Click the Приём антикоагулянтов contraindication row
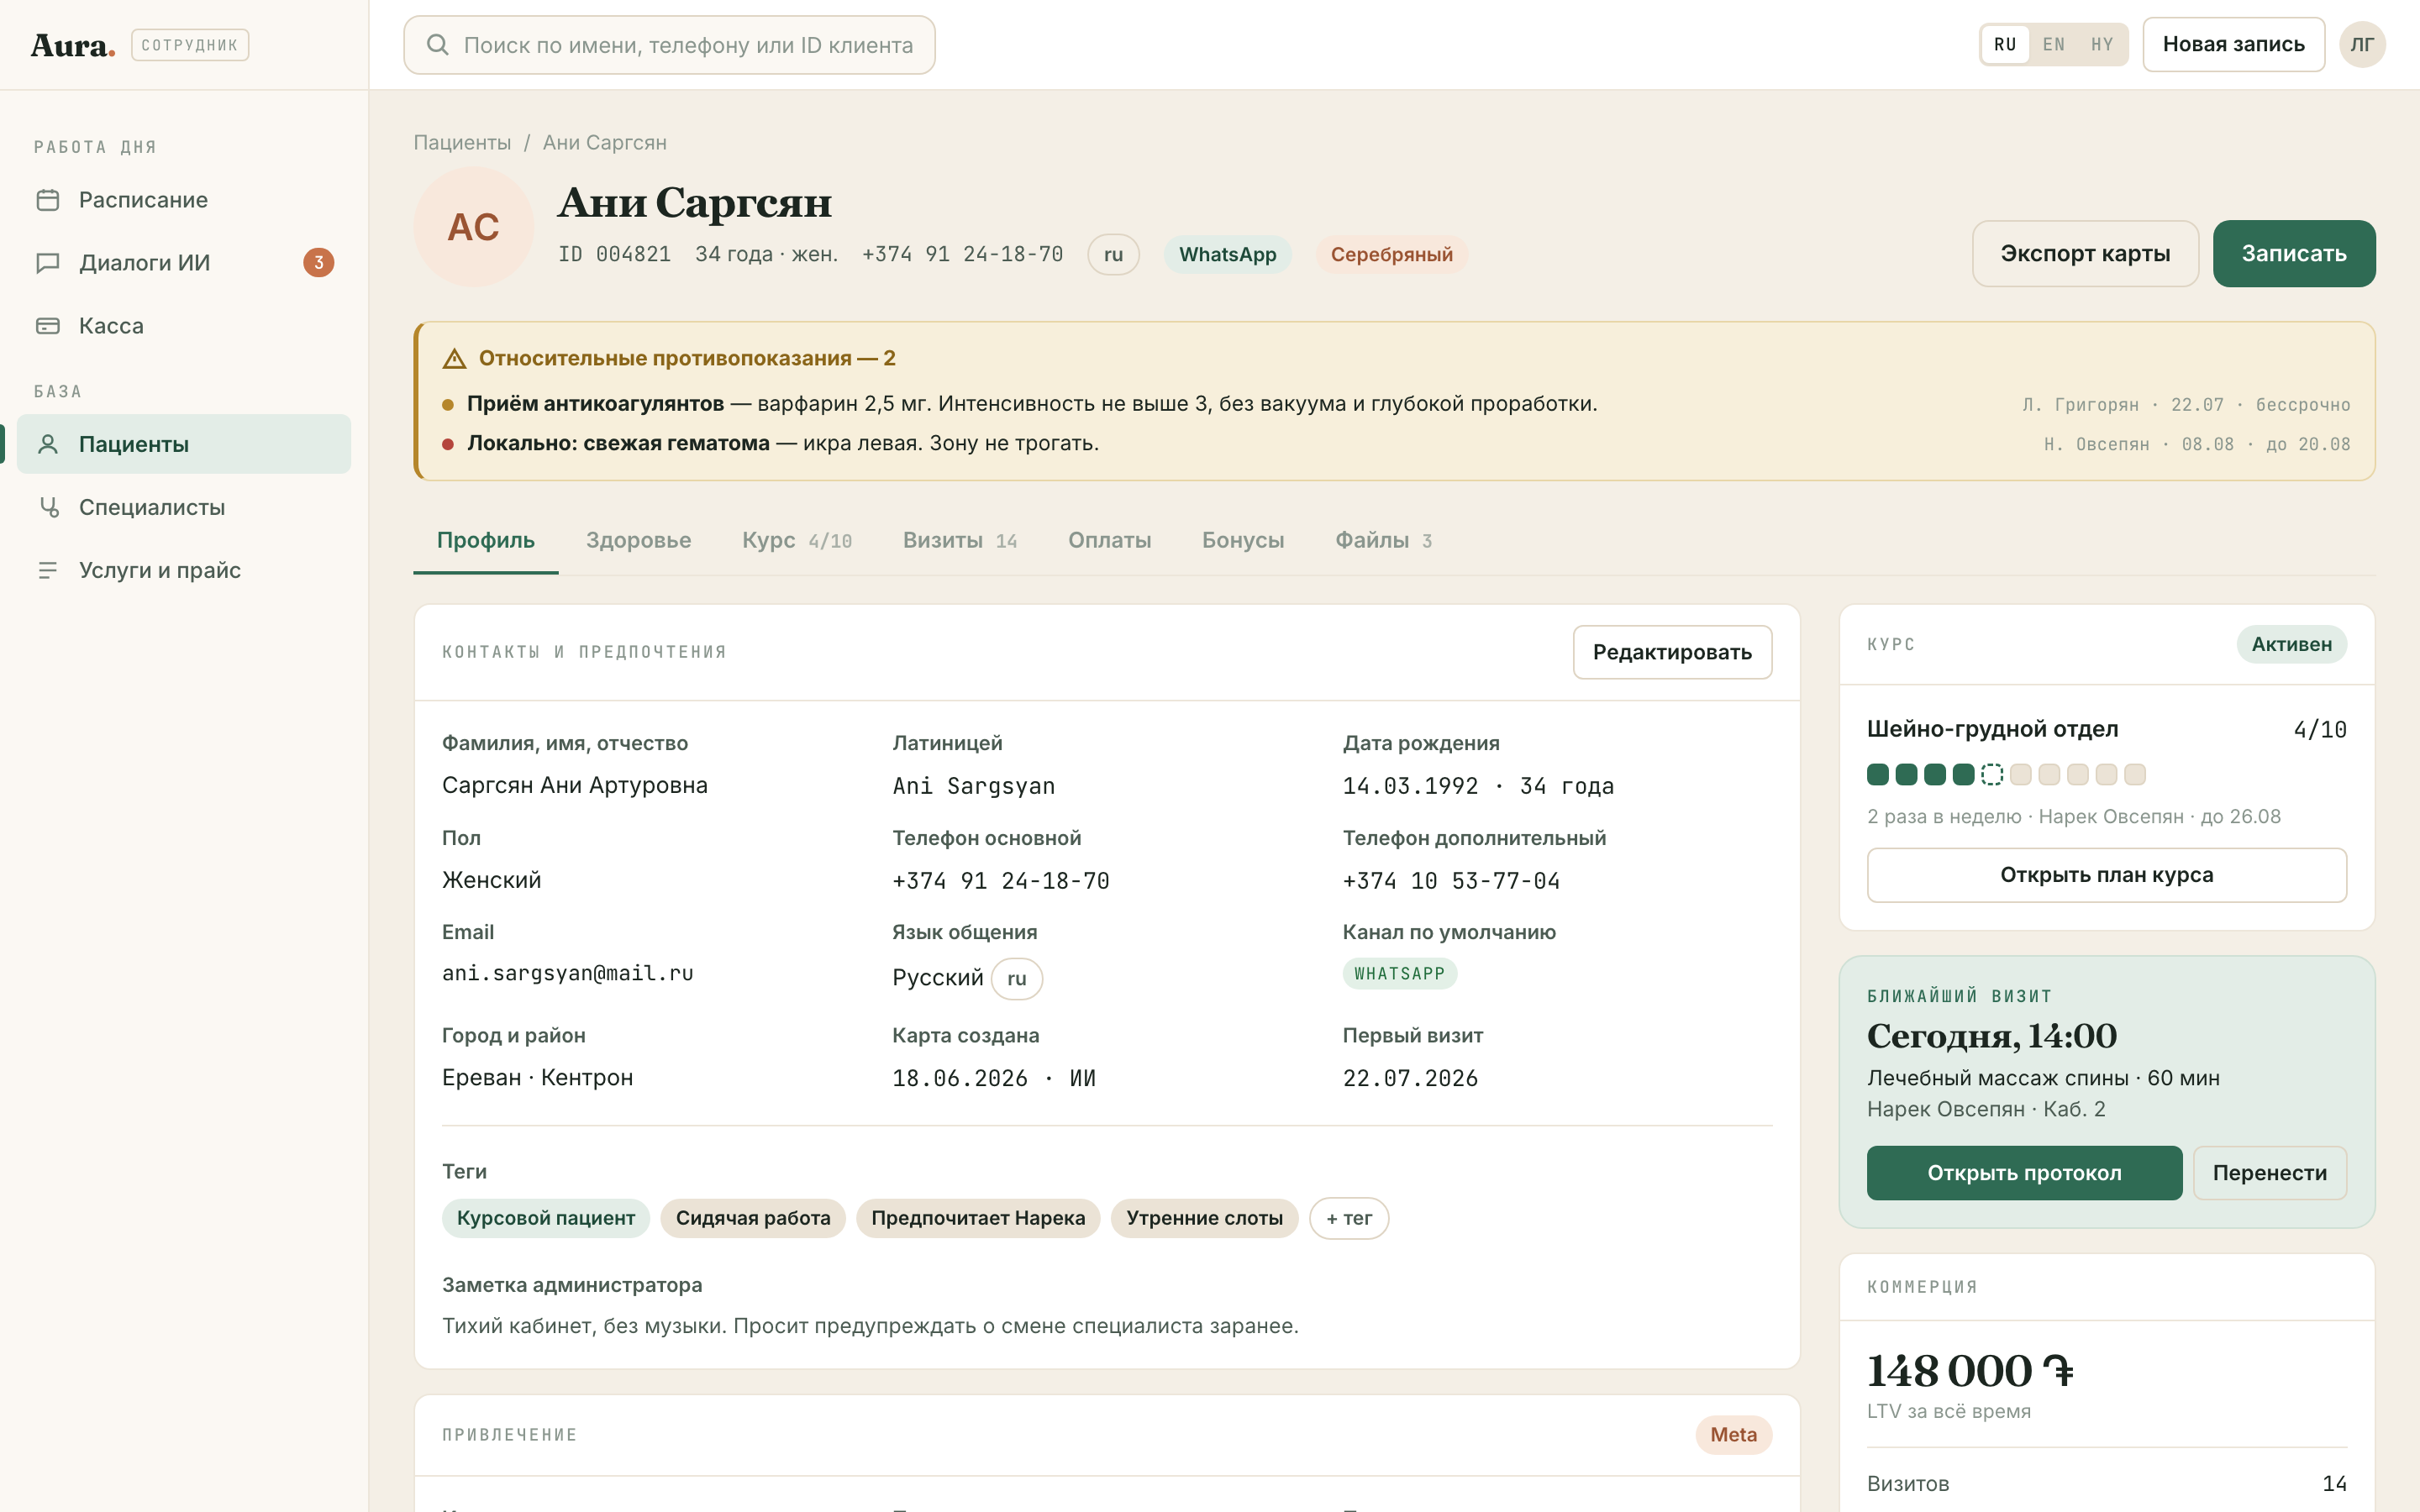2420x1512 pixels. [1396, 404]
